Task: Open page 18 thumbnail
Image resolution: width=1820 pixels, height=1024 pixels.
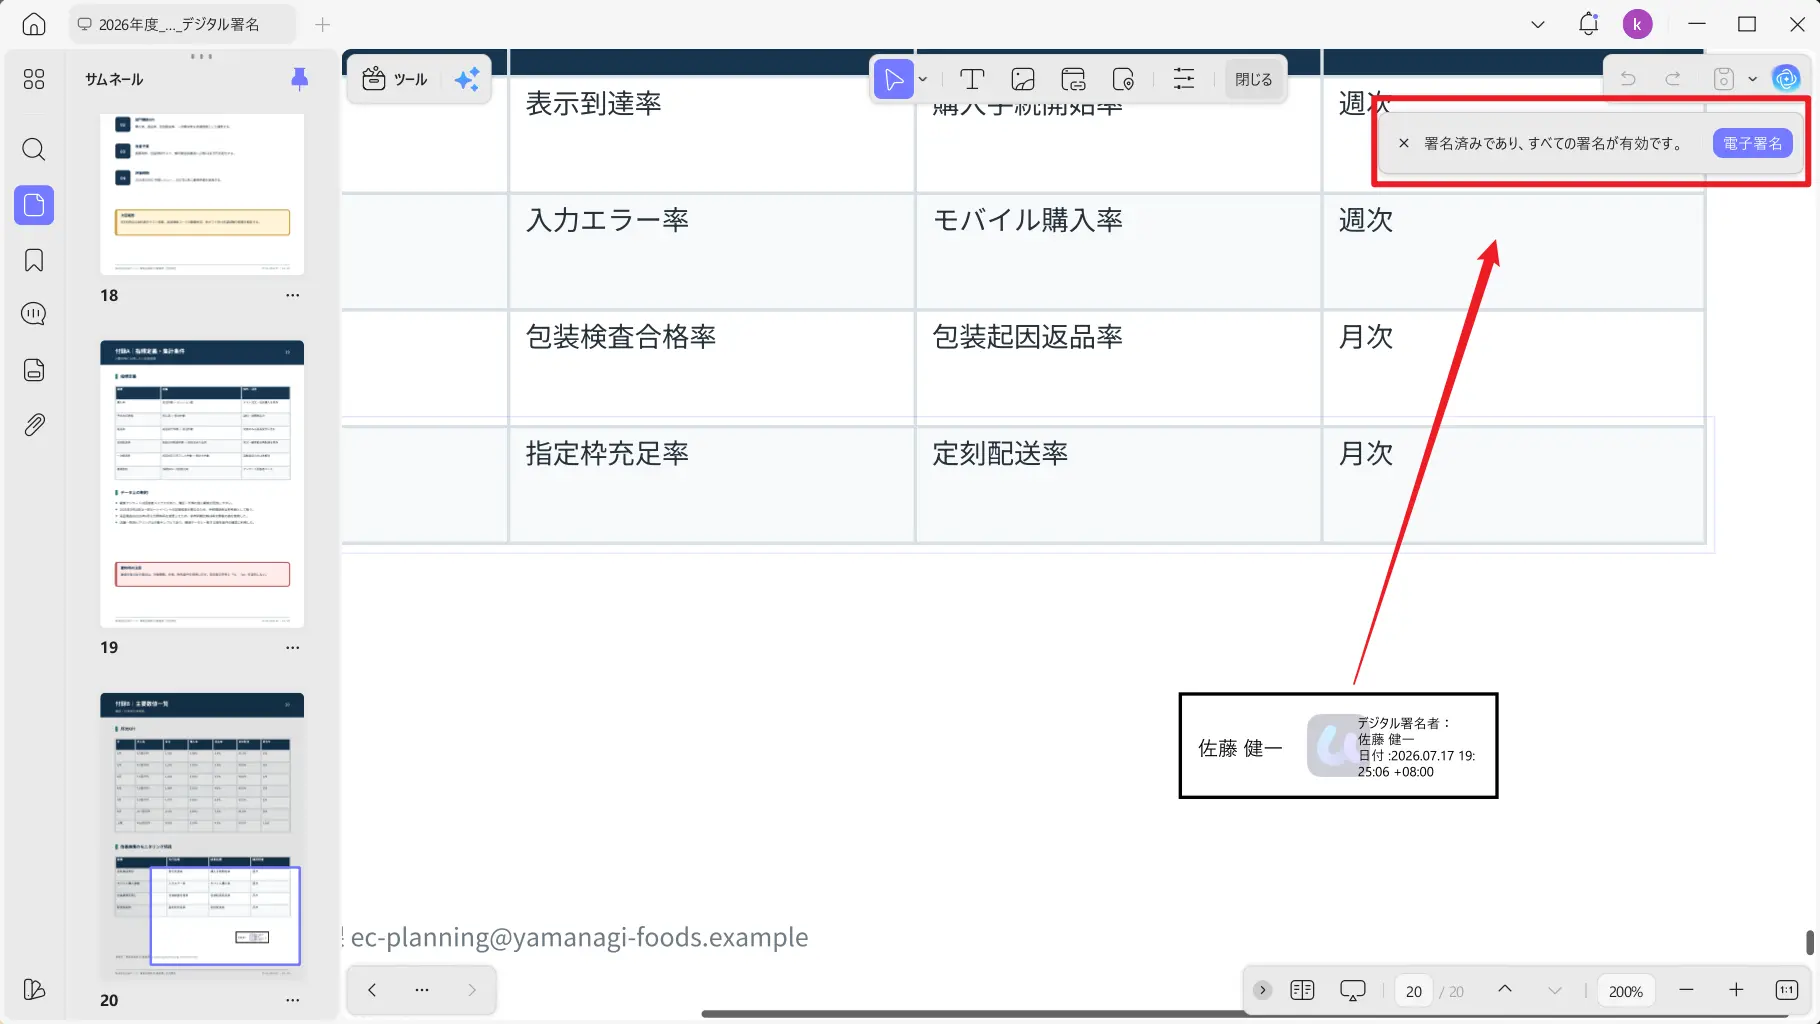Action: (202, 194)
